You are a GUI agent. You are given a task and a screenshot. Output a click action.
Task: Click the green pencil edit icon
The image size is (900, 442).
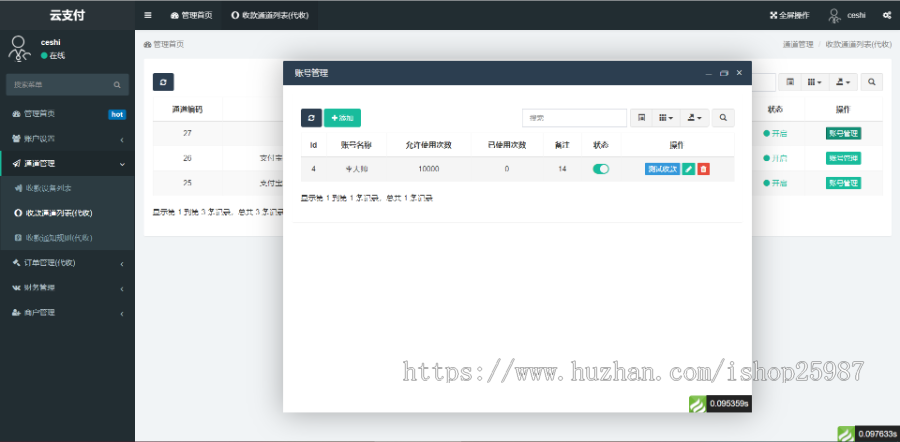689,169
